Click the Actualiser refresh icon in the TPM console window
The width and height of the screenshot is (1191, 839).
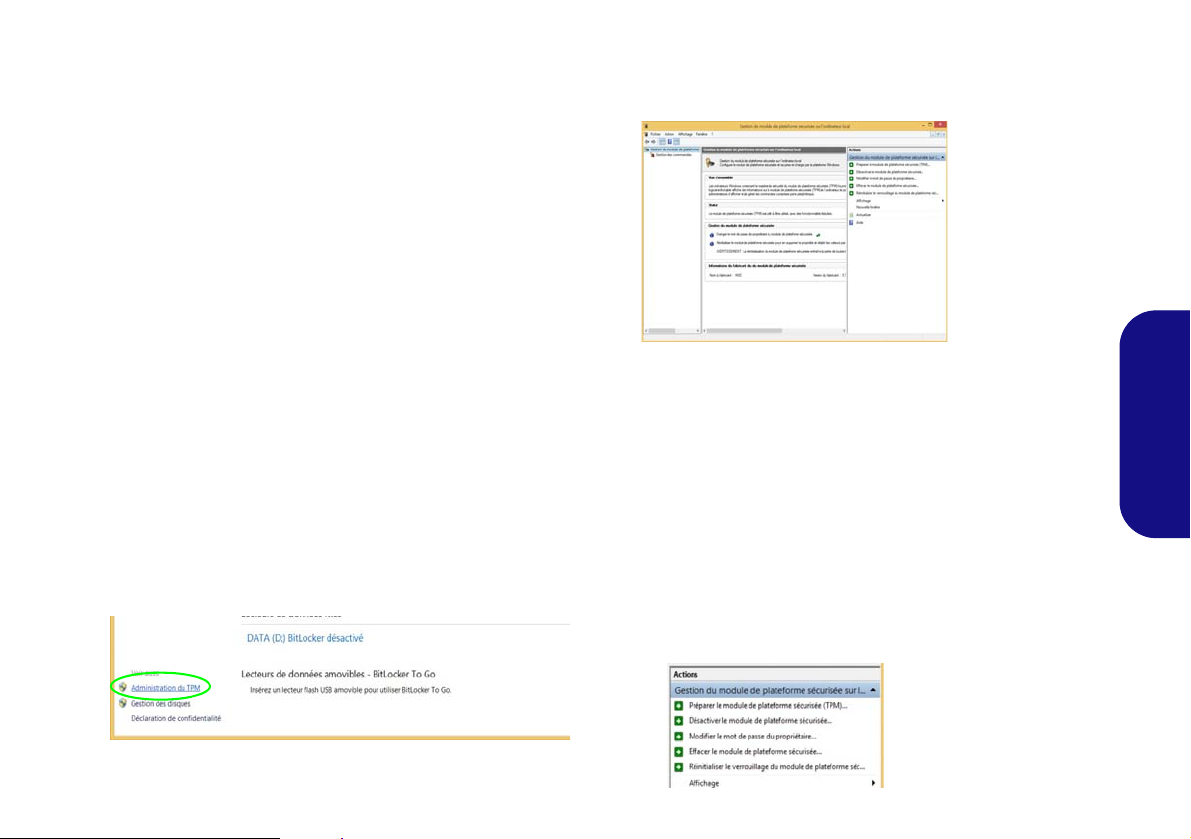coord(851,215)
